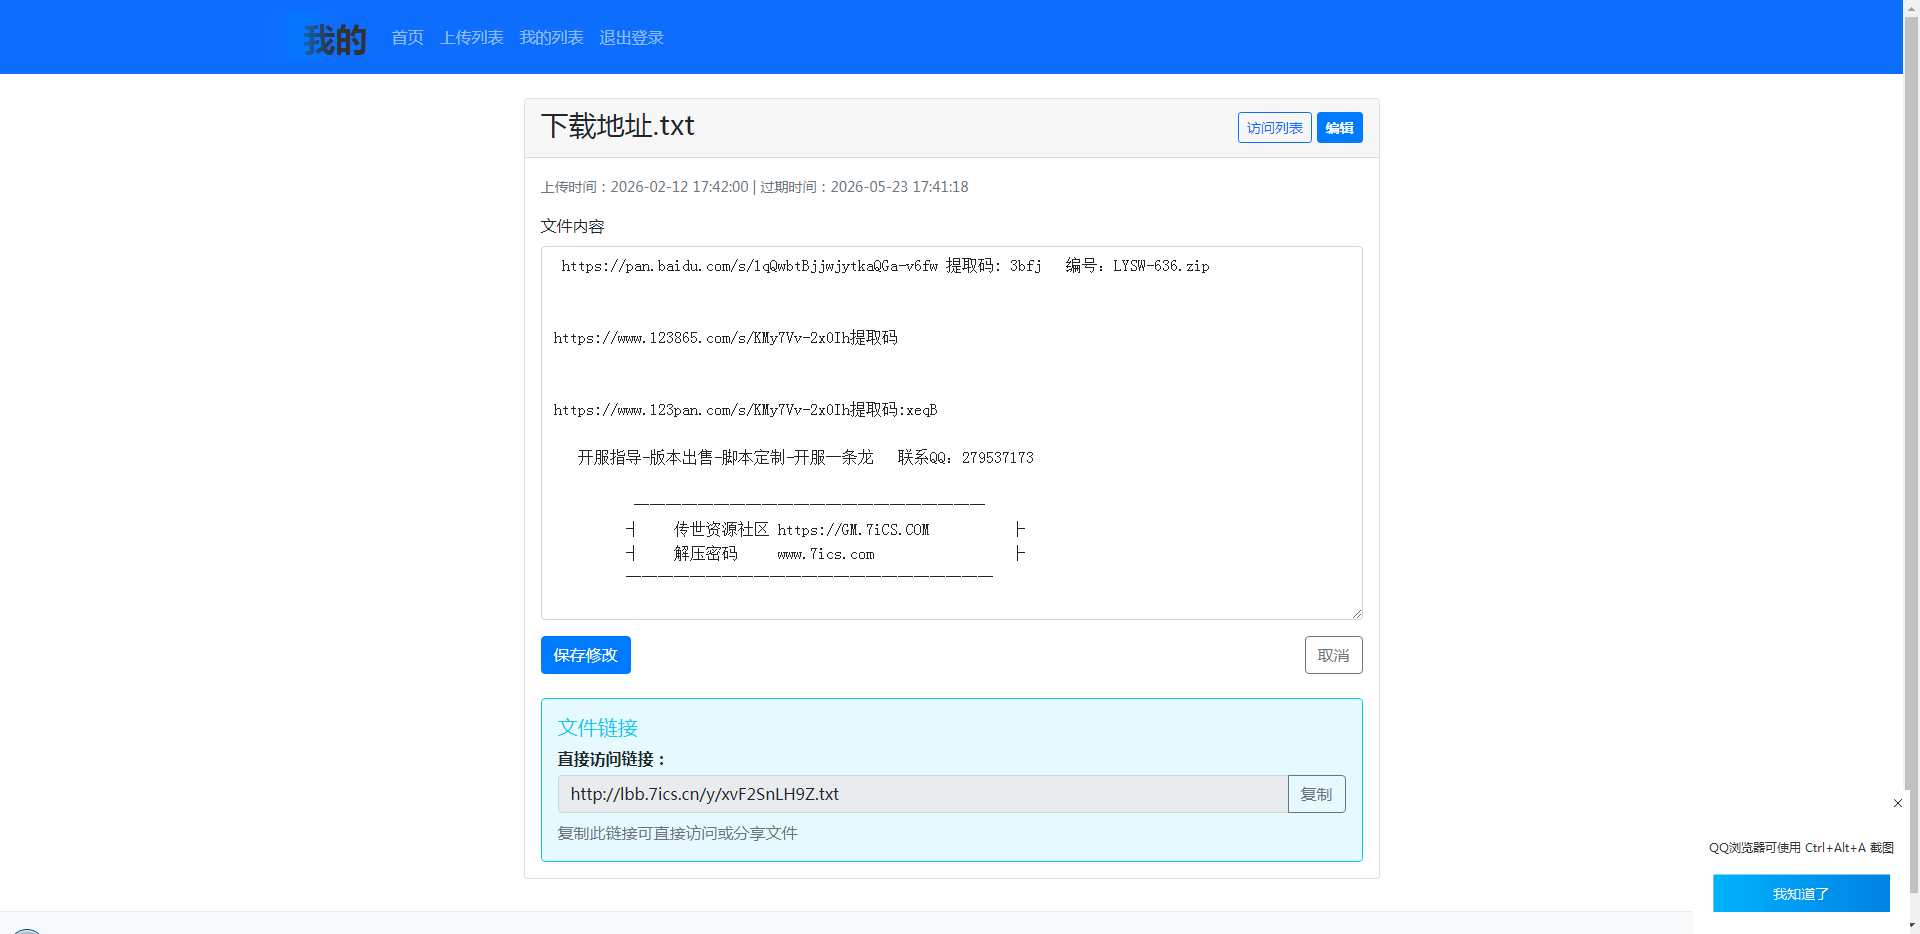Copy the direct link using 复制
The width and height of the screenshot is (1920, 934).
tap(1316, 794)
